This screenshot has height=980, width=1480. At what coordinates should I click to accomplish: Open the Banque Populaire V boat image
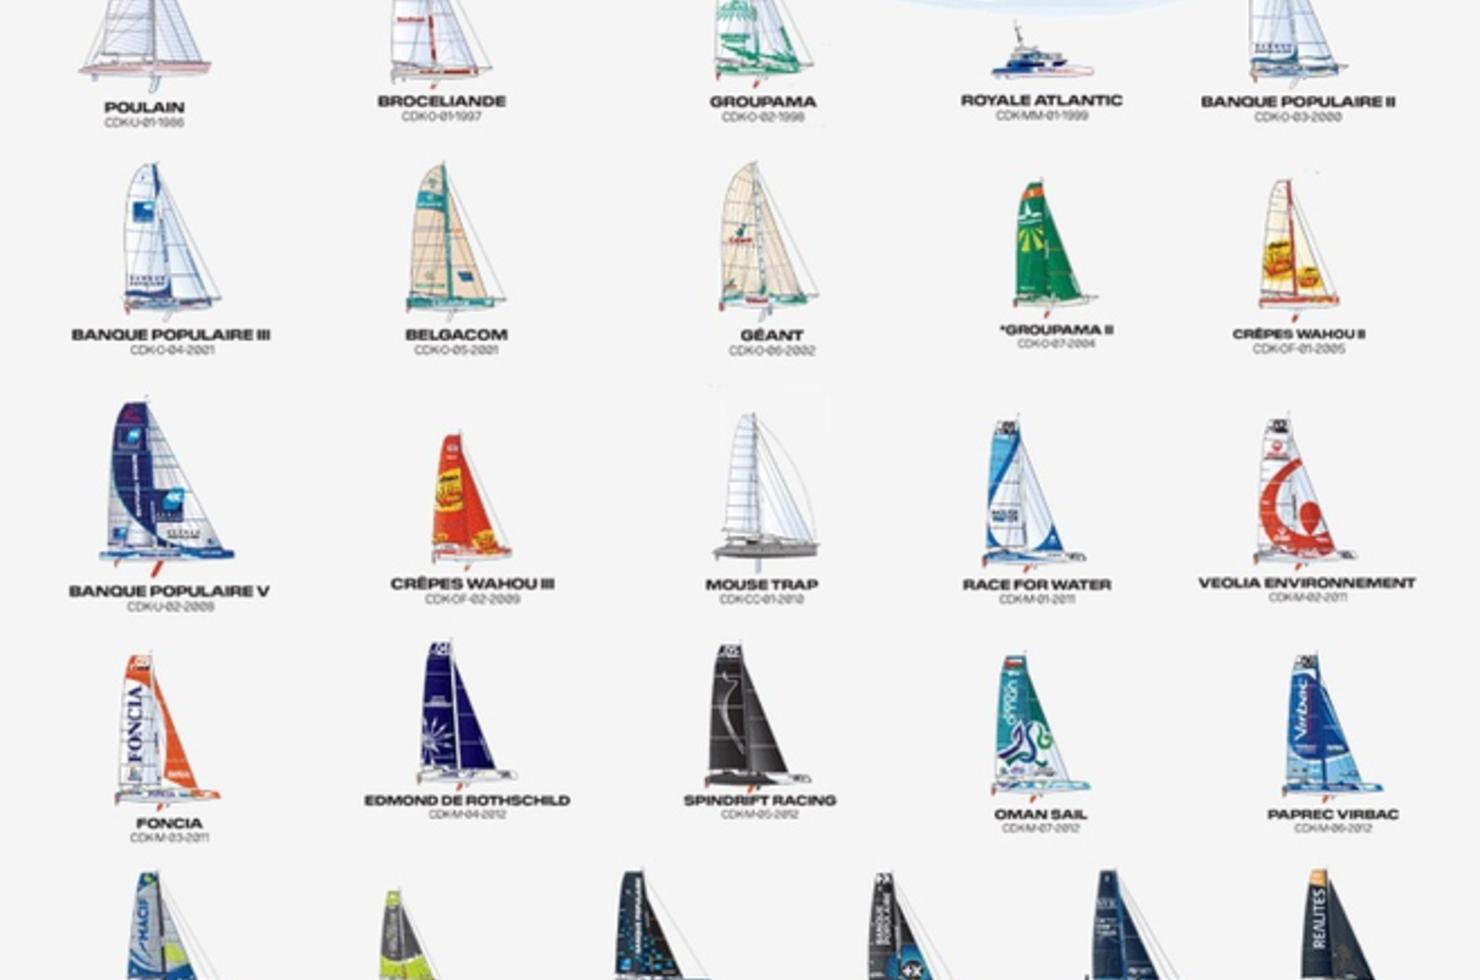coord(165,487)
